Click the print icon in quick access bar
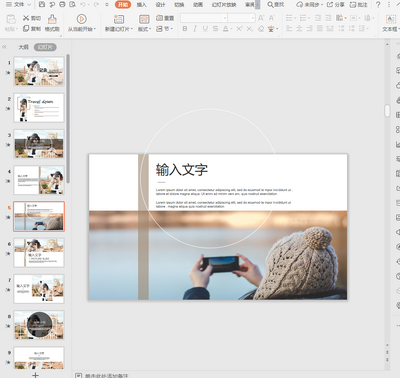 (62, 4)
